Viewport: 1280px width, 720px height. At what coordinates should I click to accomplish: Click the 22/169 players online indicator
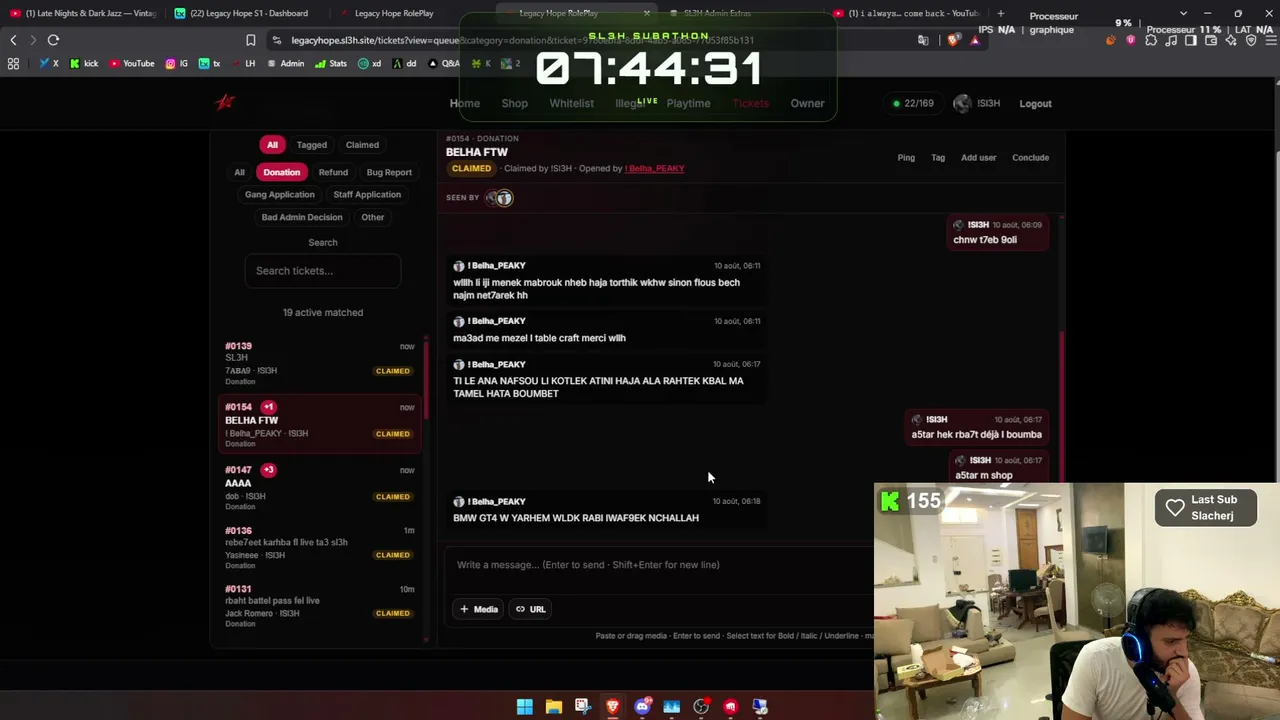(x=913, y=103)
